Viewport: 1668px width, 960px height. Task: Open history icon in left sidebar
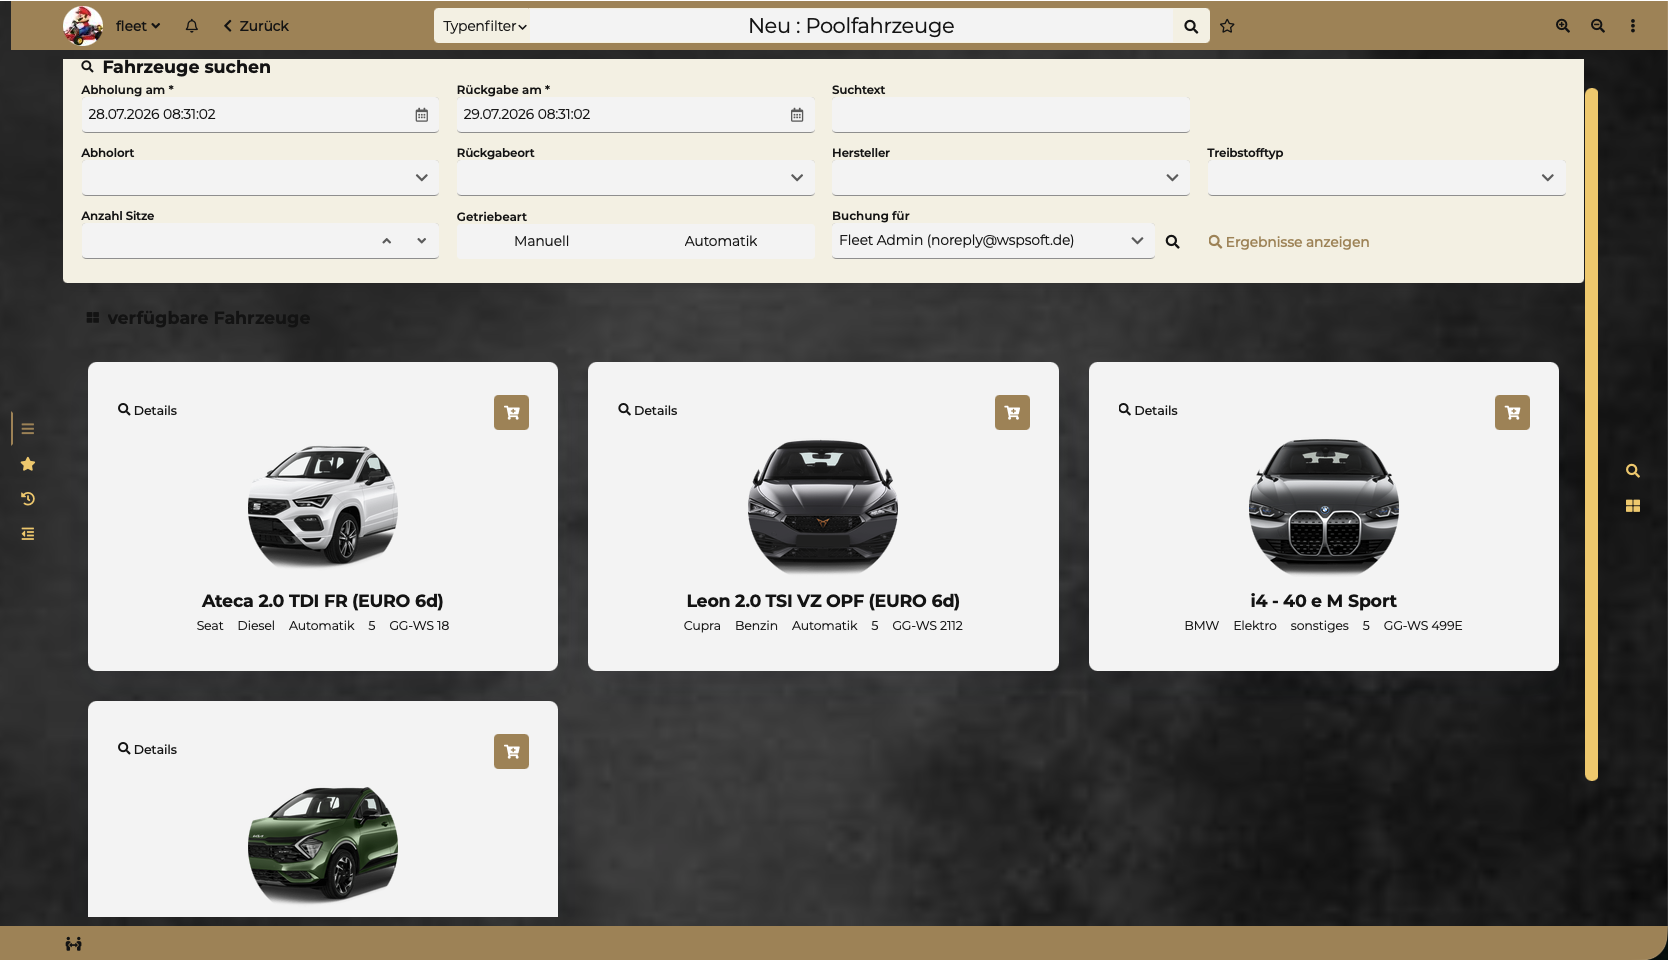point(28,499)
